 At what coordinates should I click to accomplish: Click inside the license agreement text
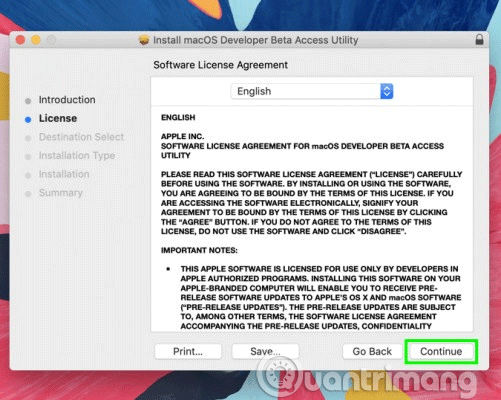point(312,219)
